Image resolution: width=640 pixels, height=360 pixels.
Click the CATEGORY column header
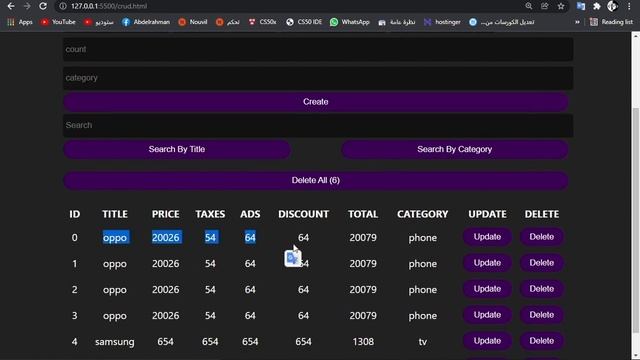(422, 214)
